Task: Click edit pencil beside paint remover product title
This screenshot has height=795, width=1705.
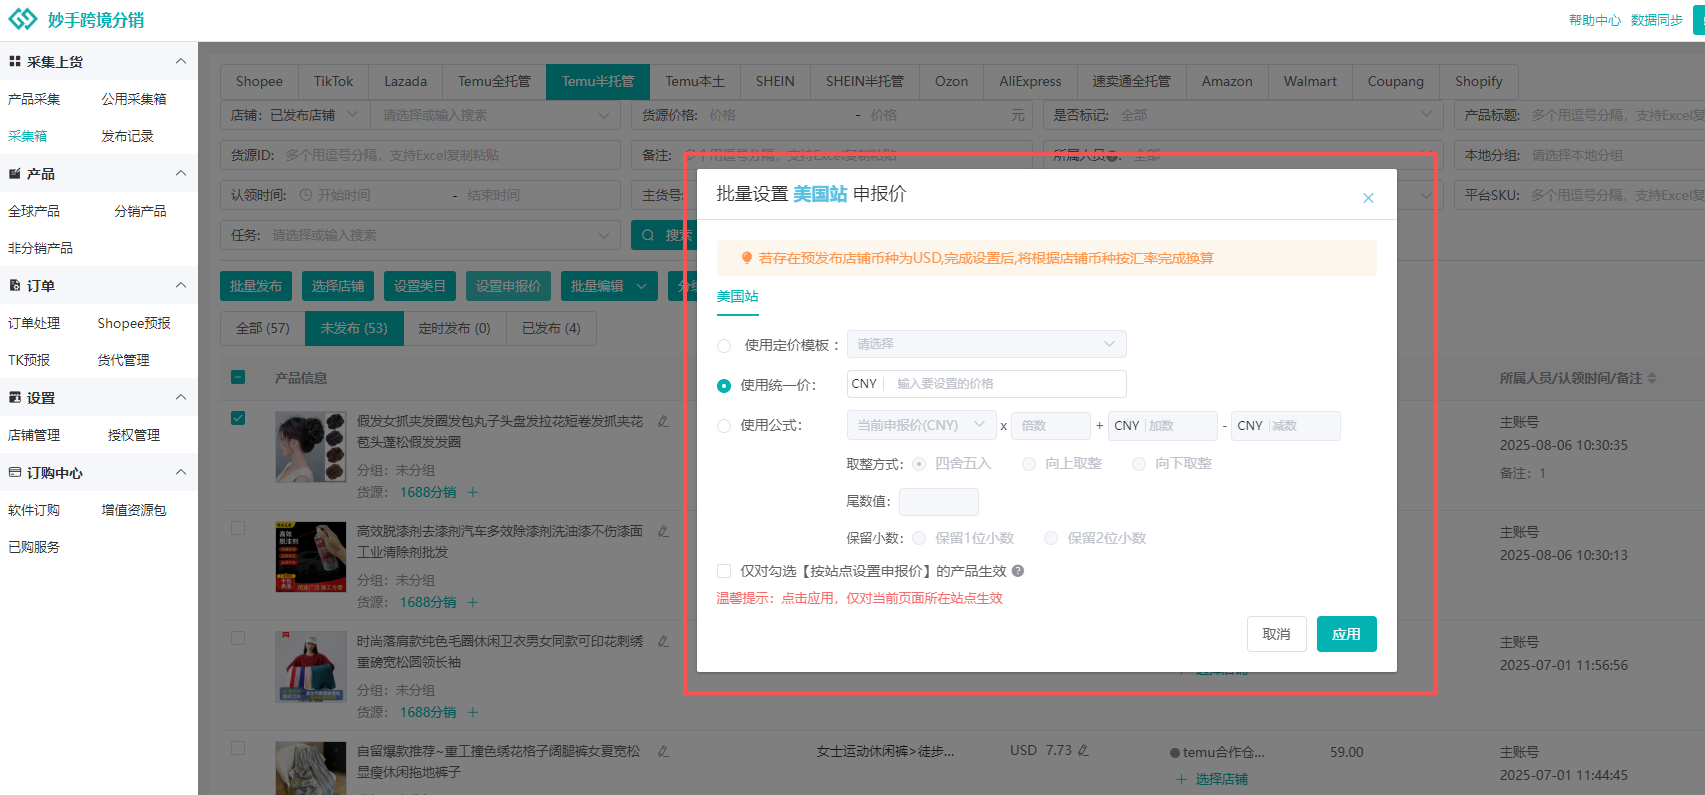Action: click(x=663, y=532)
